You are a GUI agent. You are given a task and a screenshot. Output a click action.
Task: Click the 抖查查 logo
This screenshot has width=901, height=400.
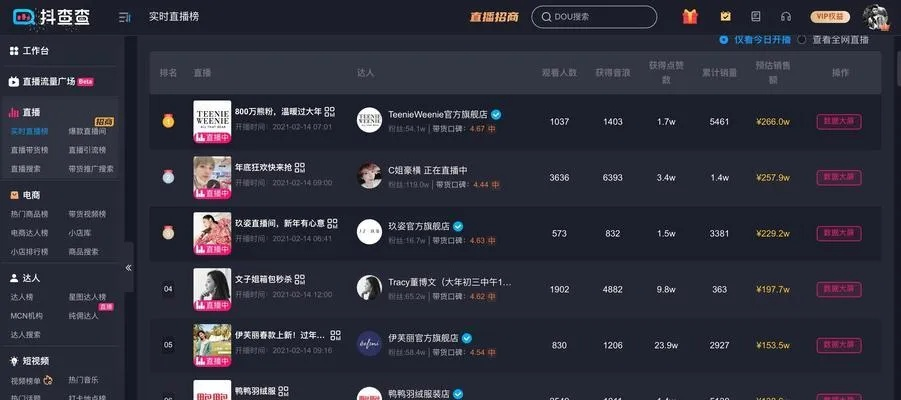tap(50, 17)
